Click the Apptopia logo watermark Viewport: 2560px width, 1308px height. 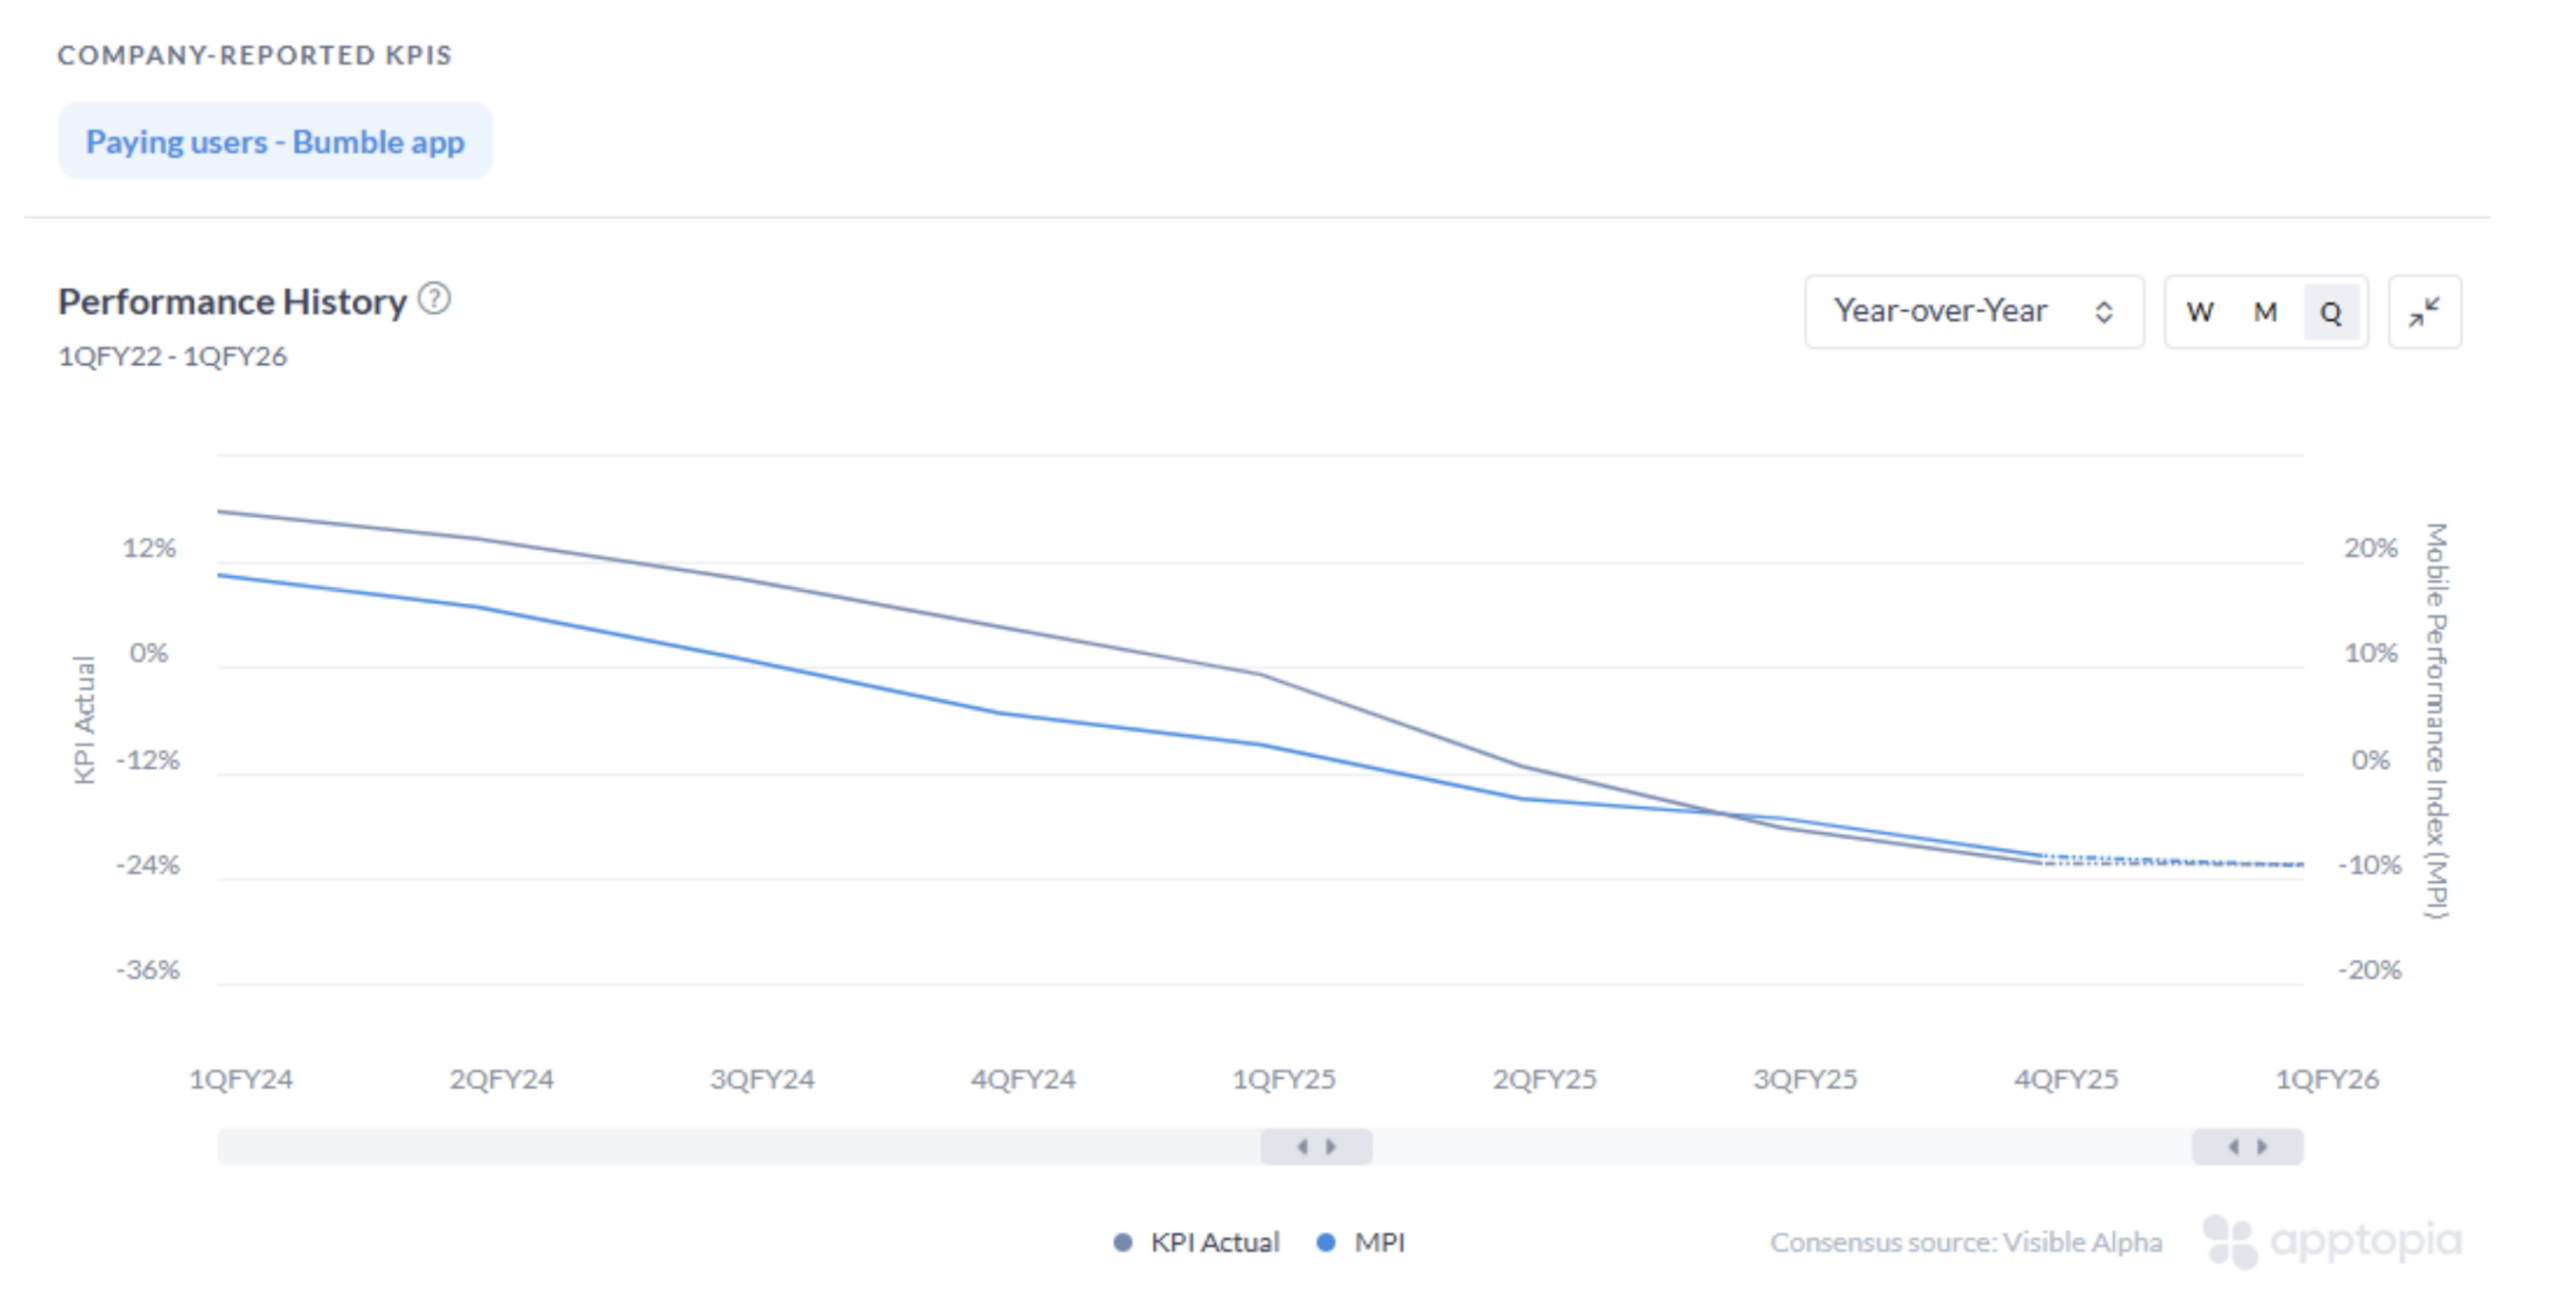2332,1241
